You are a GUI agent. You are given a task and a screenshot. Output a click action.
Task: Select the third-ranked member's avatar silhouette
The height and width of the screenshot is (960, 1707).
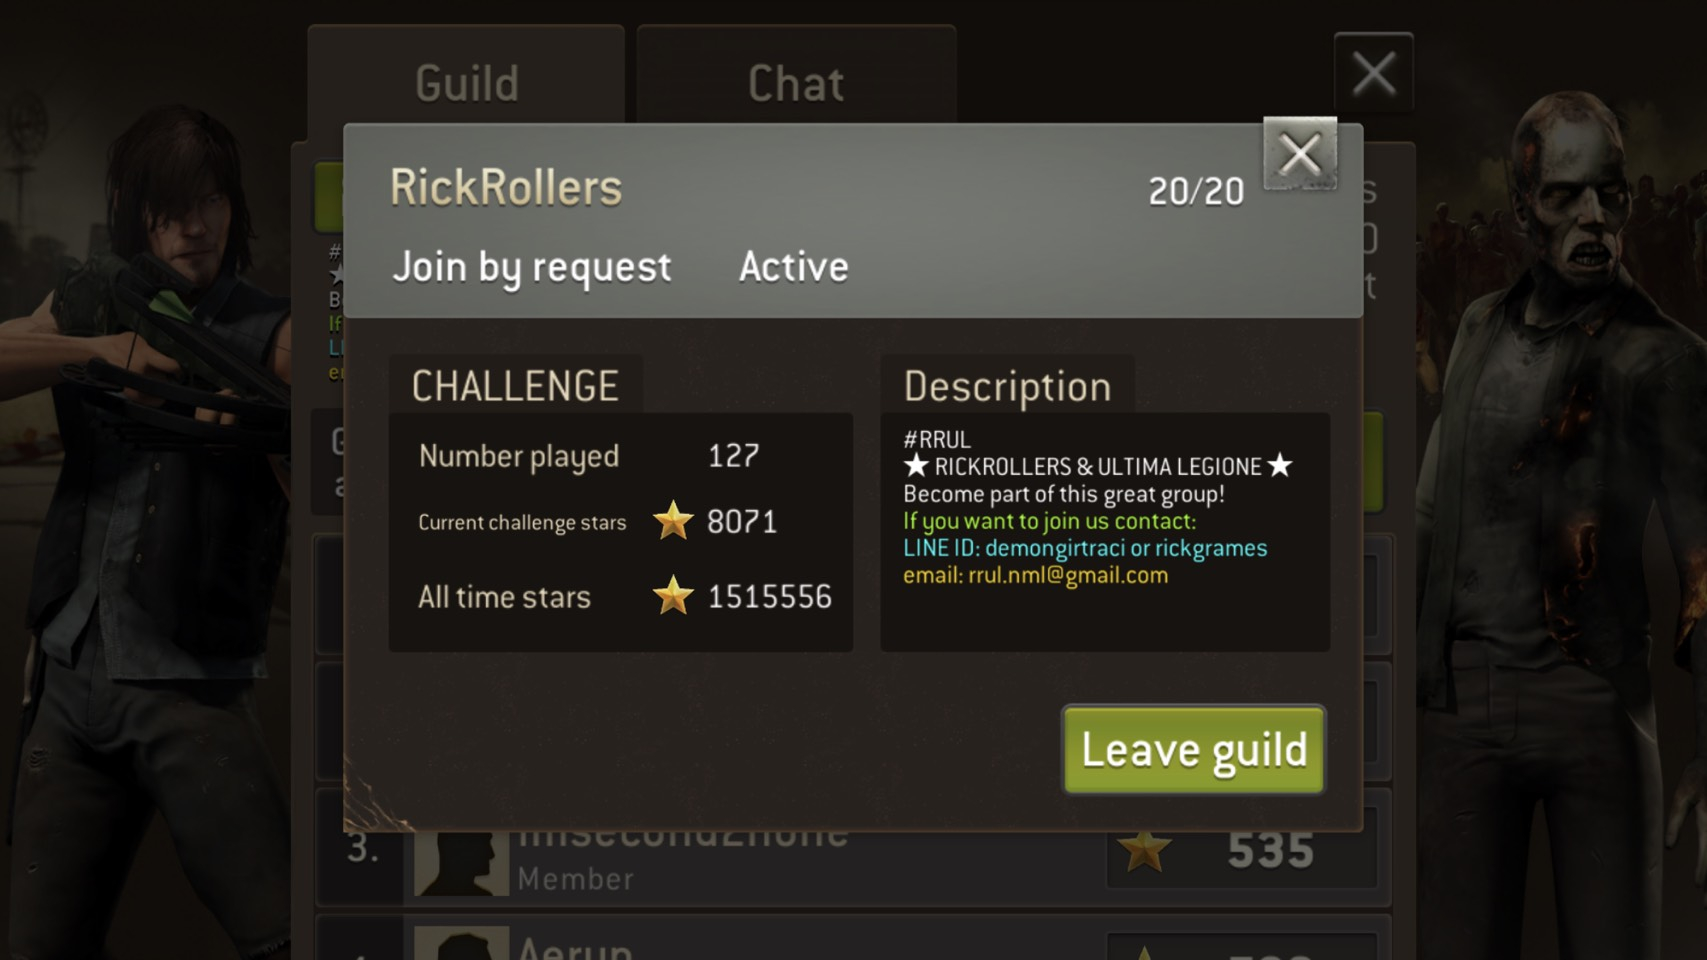(461, 862)
